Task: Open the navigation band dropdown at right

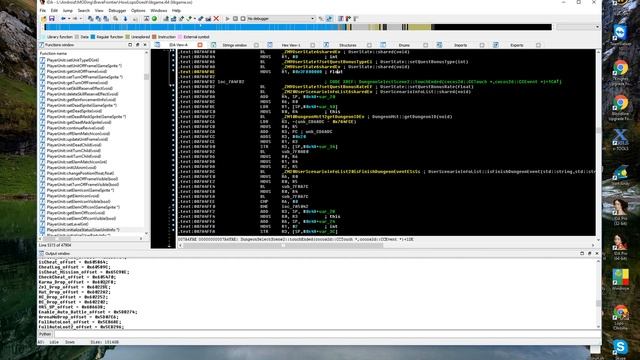Action: (597, 27)
